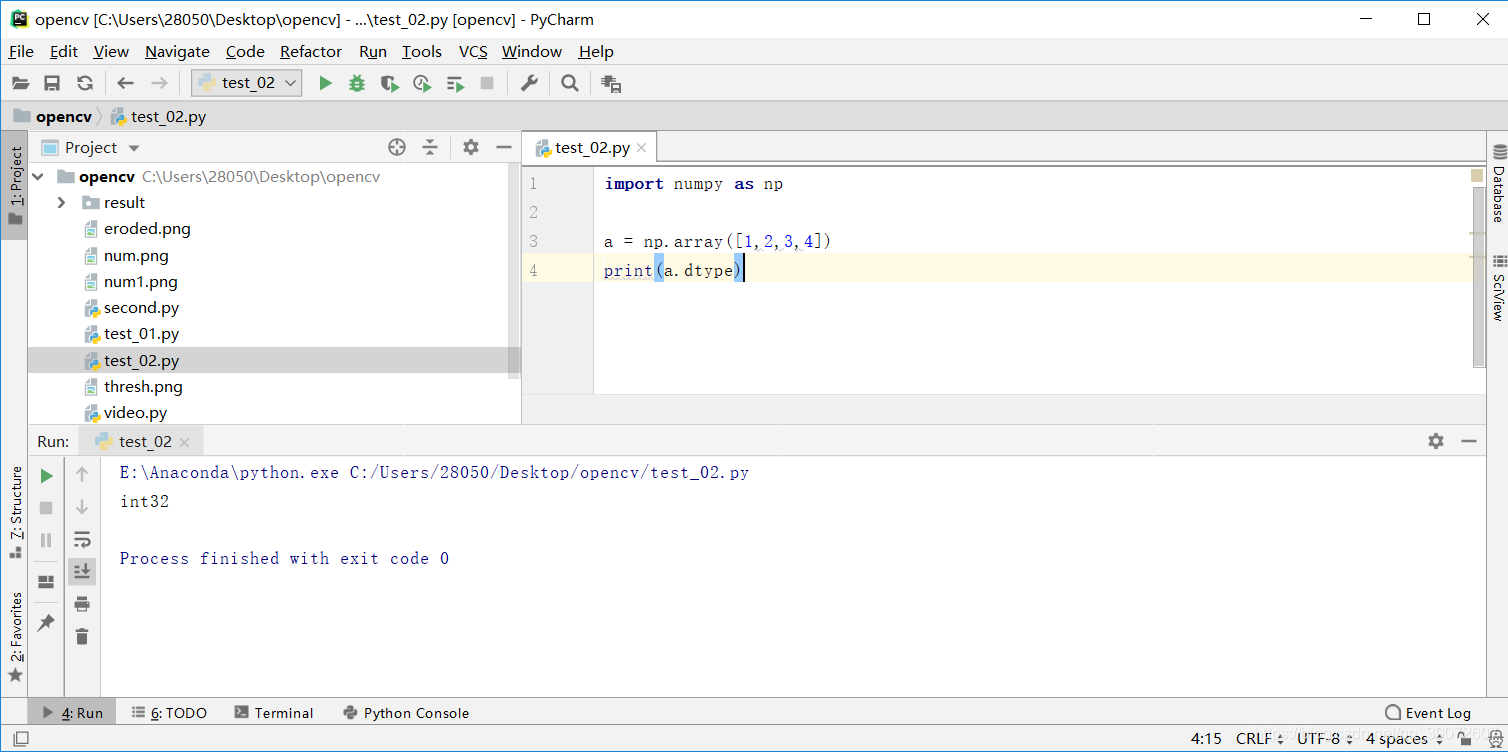
Task: Close the test_02.py editor tab
Action: point(642,148)
